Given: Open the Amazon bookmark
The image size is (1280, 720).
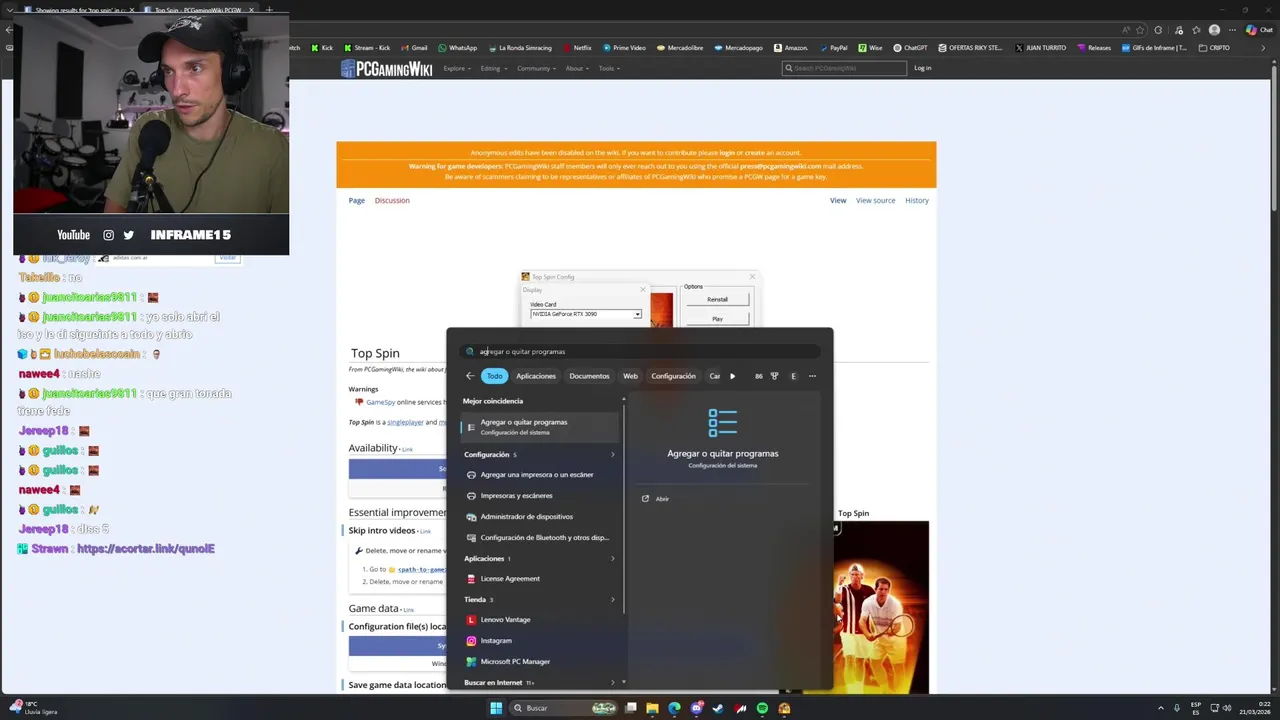Looking at the screenshot, I should tap(790, 48).
